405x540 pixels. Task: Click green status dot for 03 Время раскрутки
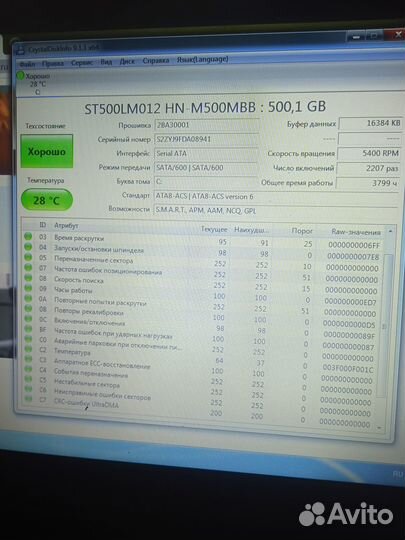pyautogui.click(x=28, y=236)
